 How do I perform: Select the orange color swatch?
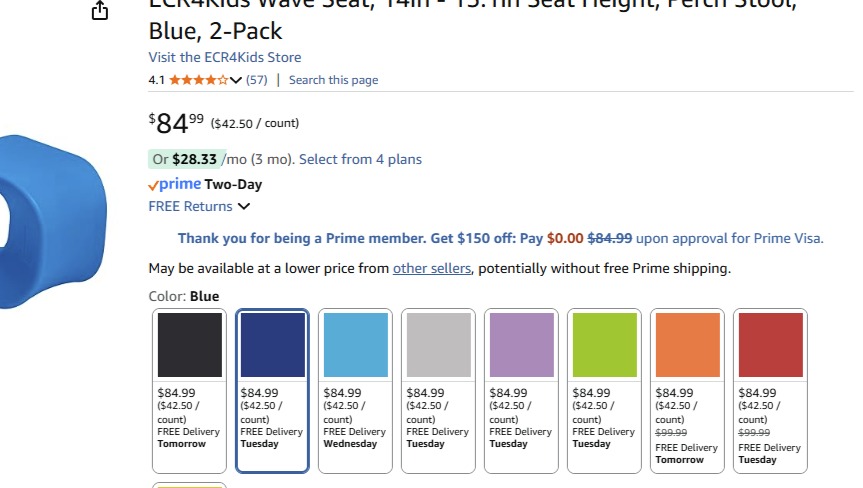688,345
